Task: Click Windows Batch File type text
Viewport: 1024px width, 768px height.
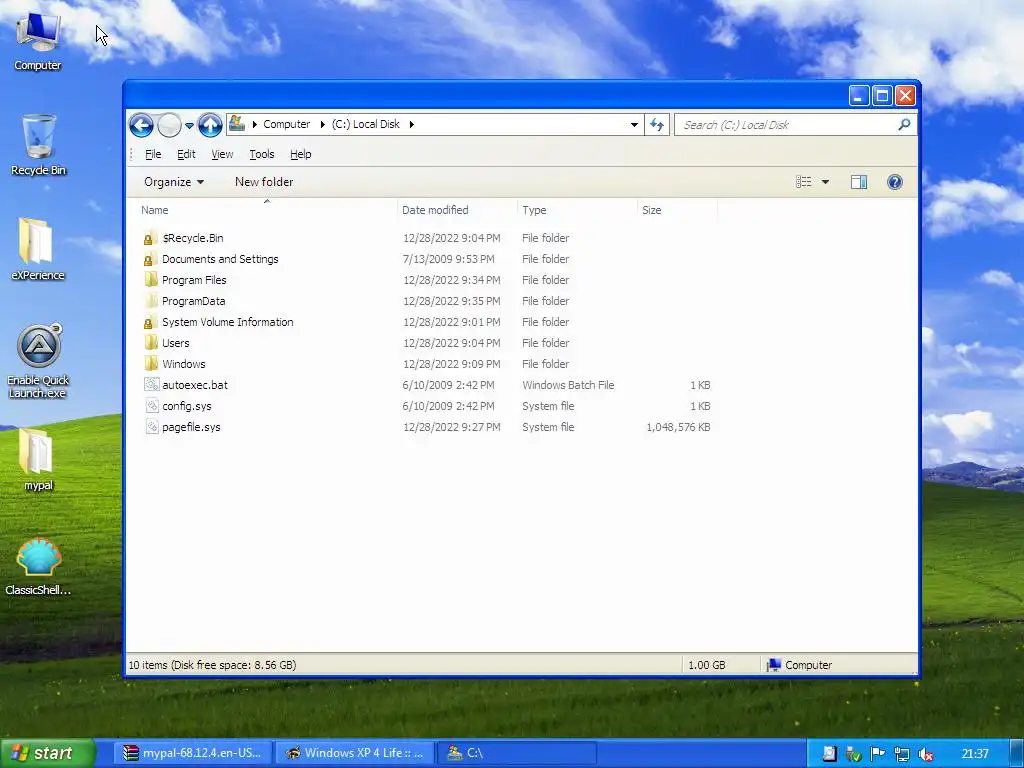Action: point(568,385)
